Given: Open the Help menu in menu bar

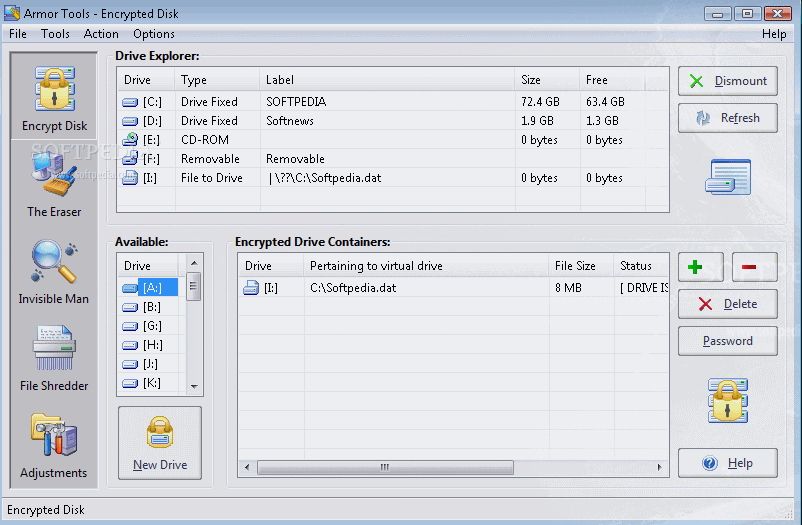Looking at the screenshot, I should coord(774,34).
